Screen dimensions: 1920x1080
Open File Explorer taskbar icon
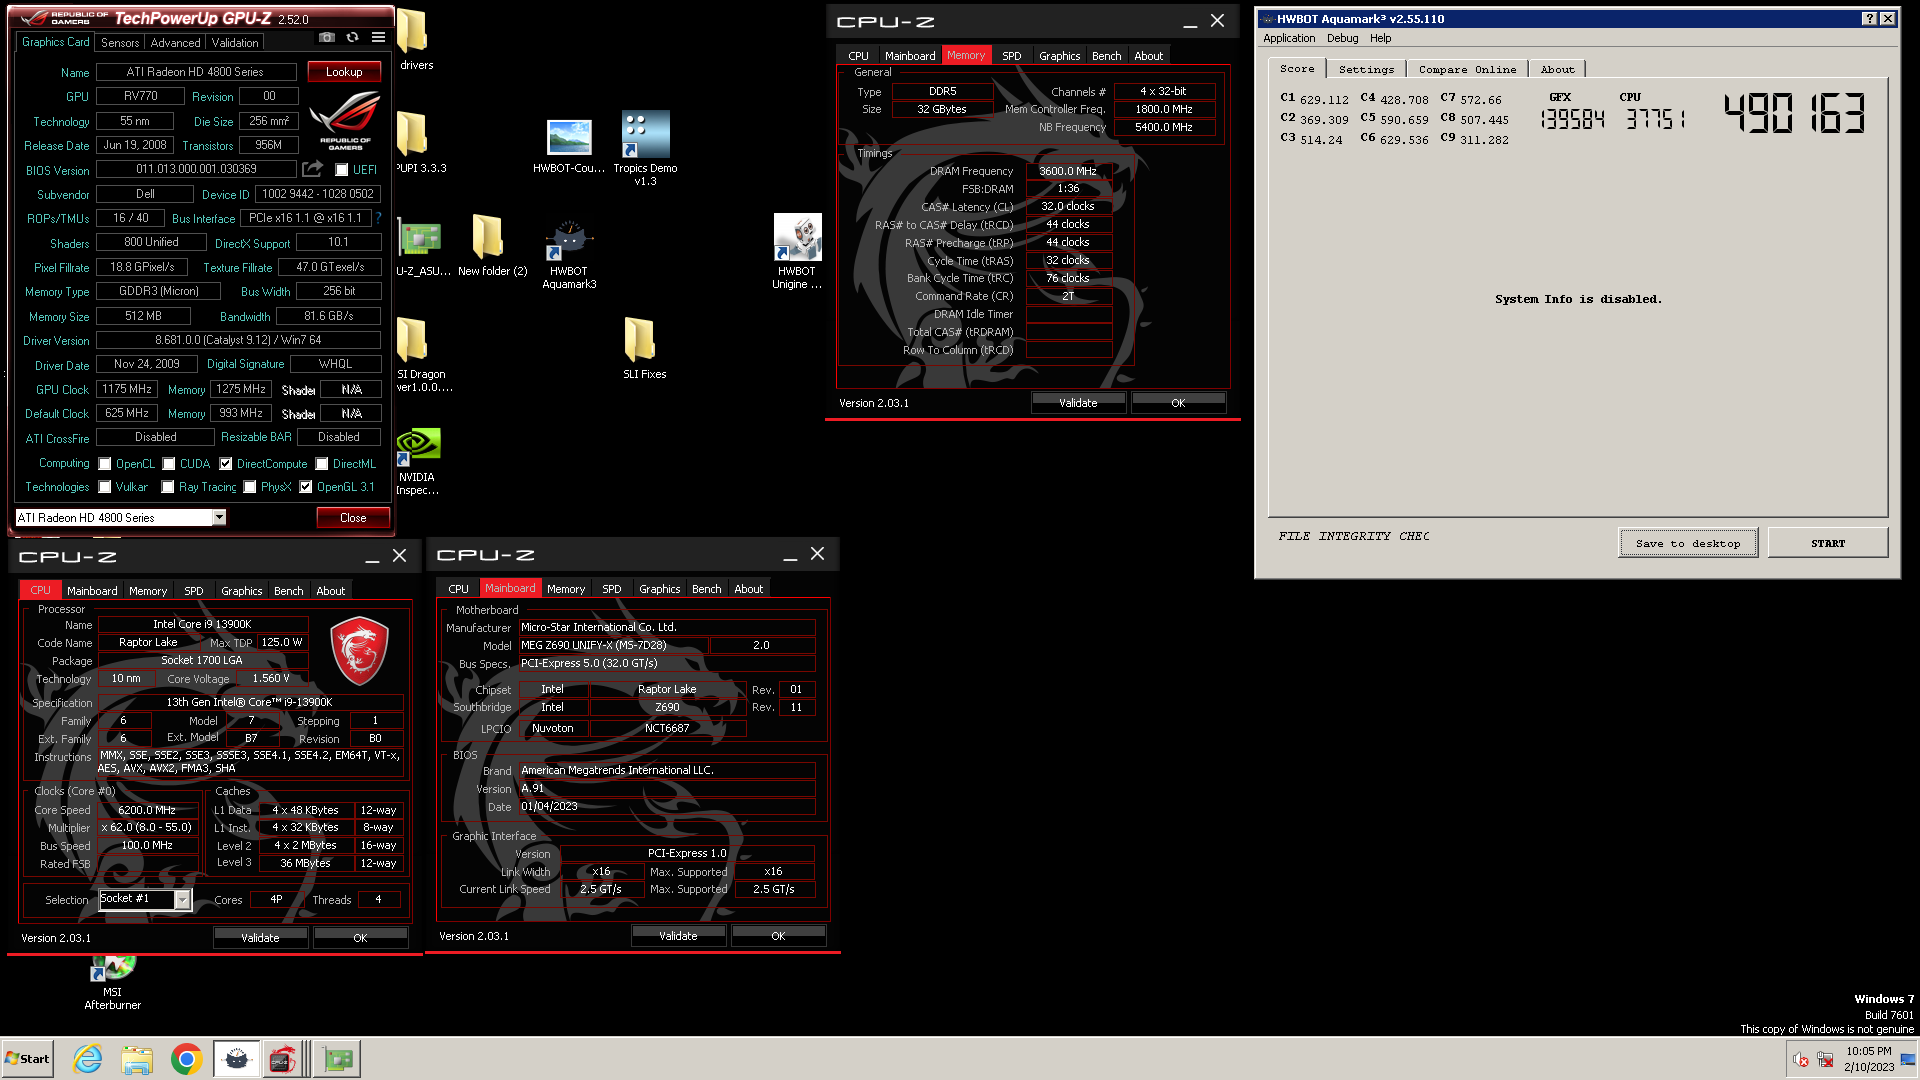(137, 1059)
